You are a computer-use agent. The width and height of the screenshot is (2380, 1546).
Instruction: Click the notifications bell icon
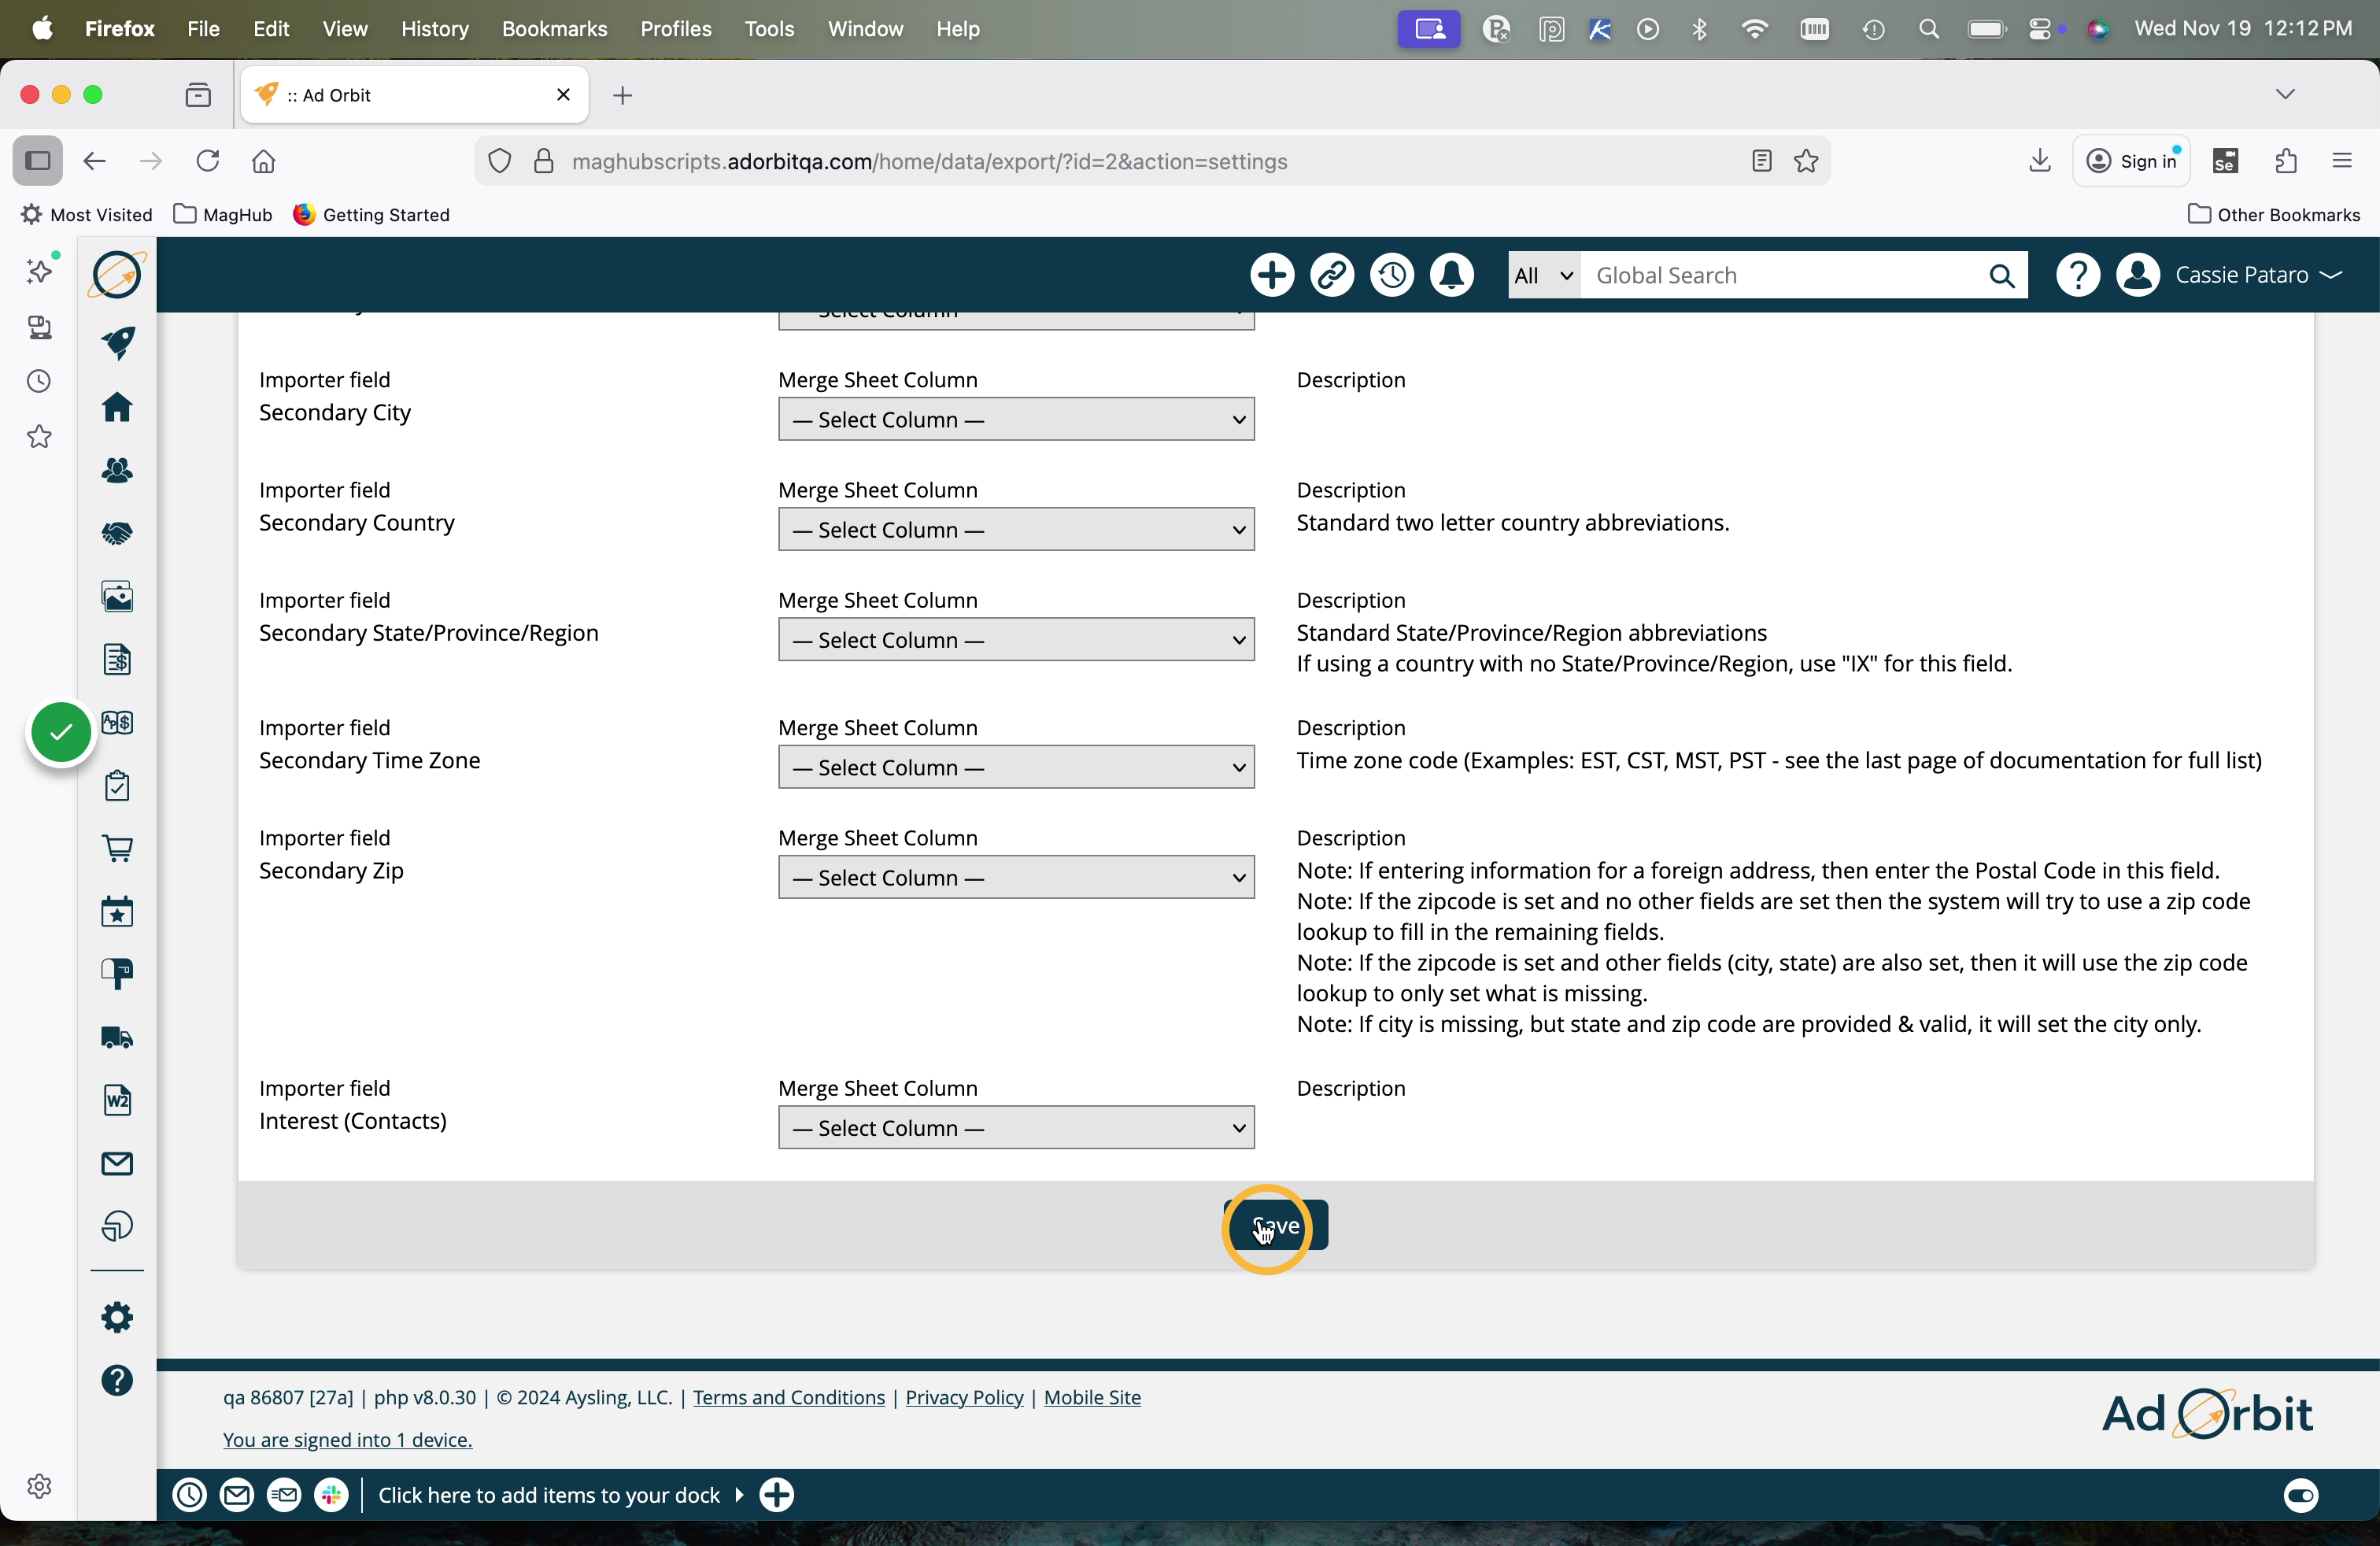[1452, 275]
